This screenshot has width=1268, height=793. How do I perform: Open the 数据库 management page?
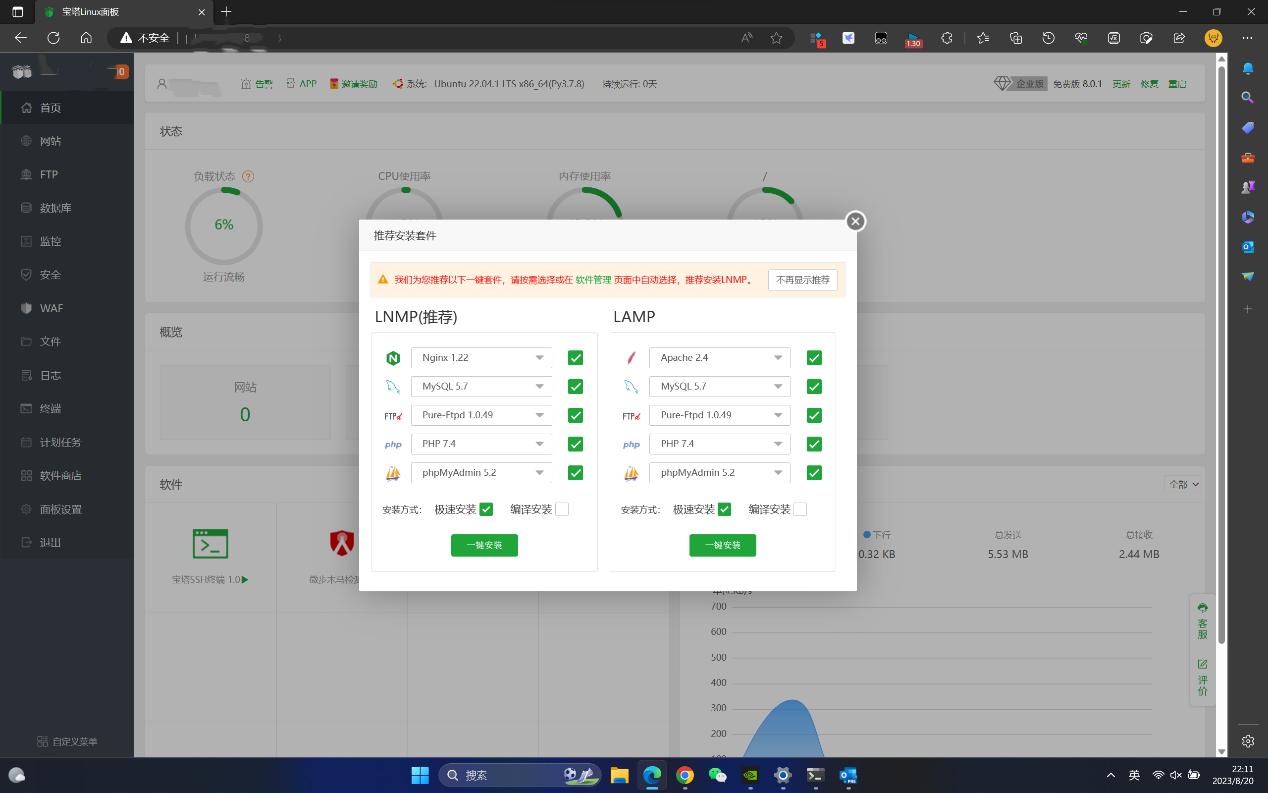(53, 207)
